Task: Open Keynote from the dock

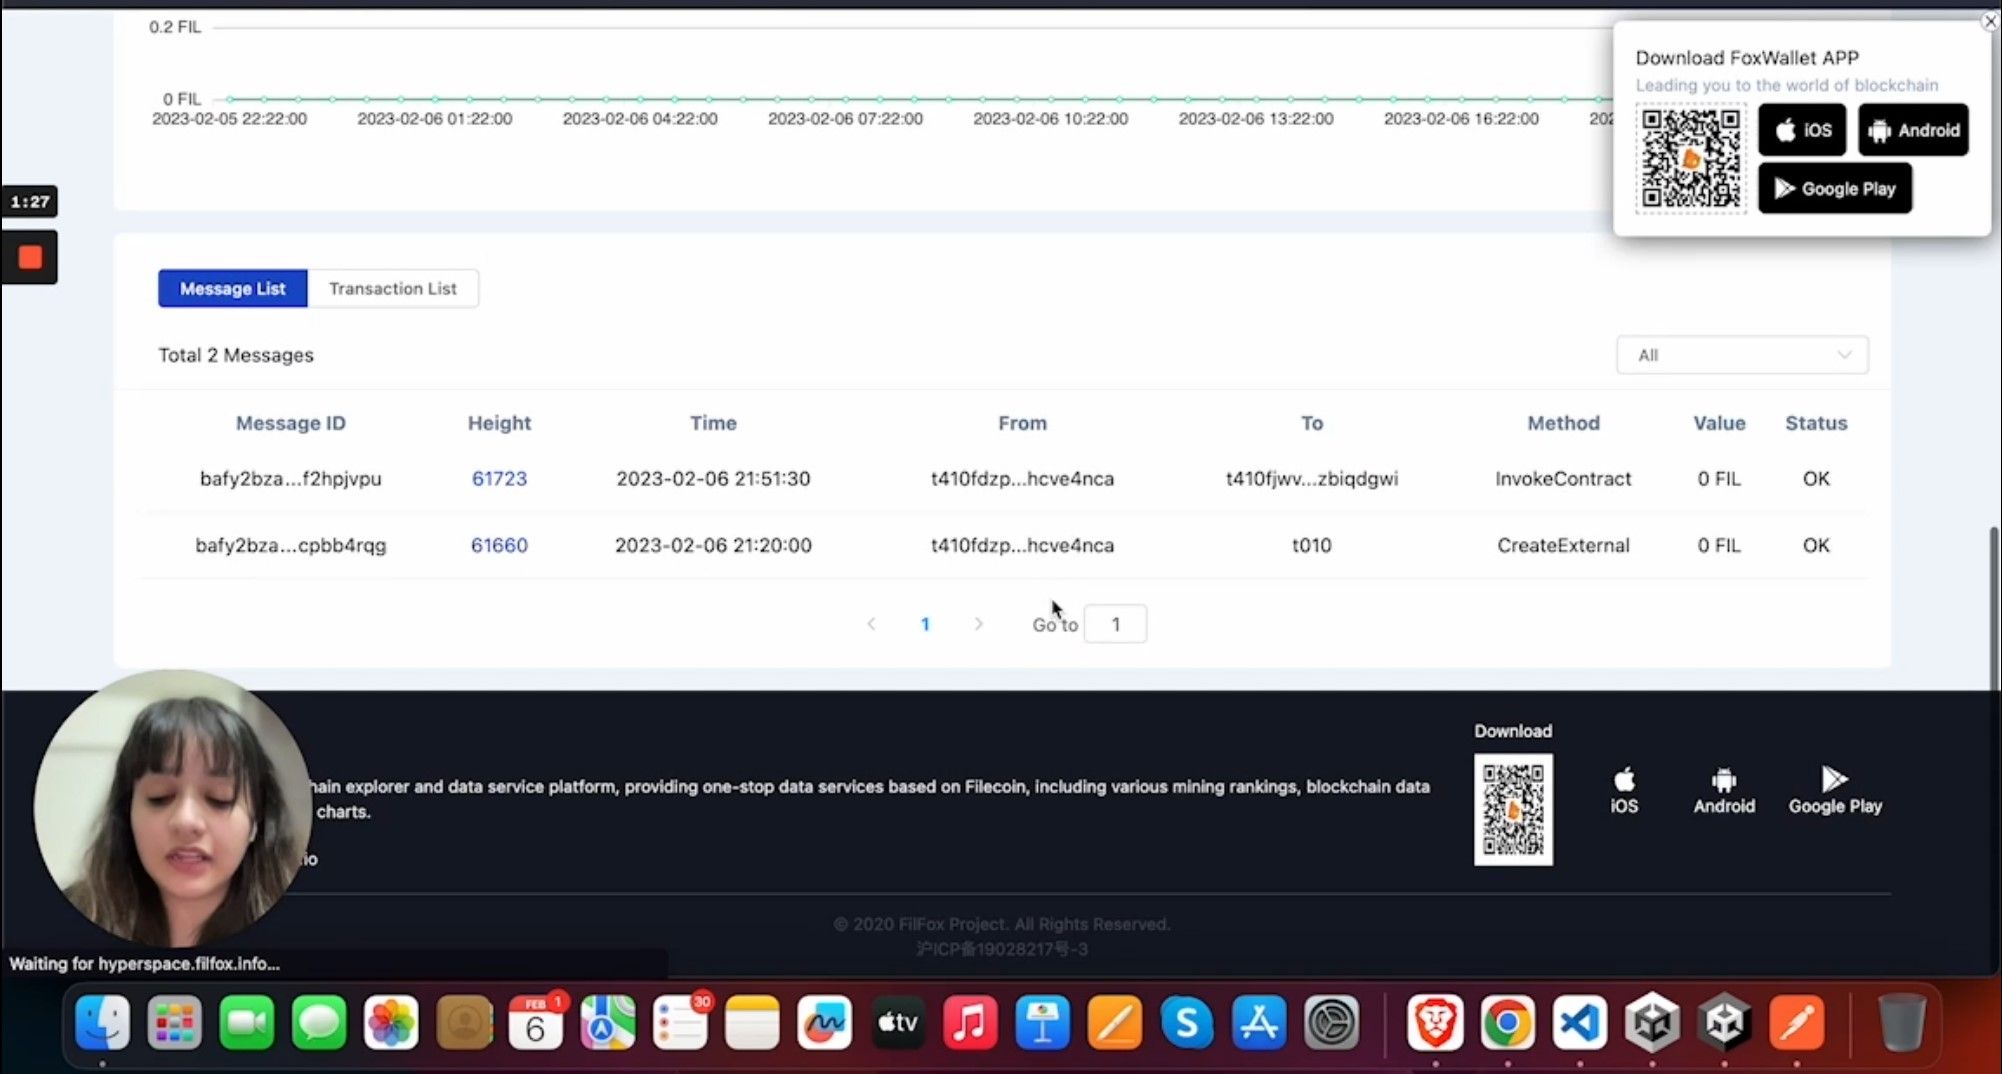Action: tap(1042, 1023)
